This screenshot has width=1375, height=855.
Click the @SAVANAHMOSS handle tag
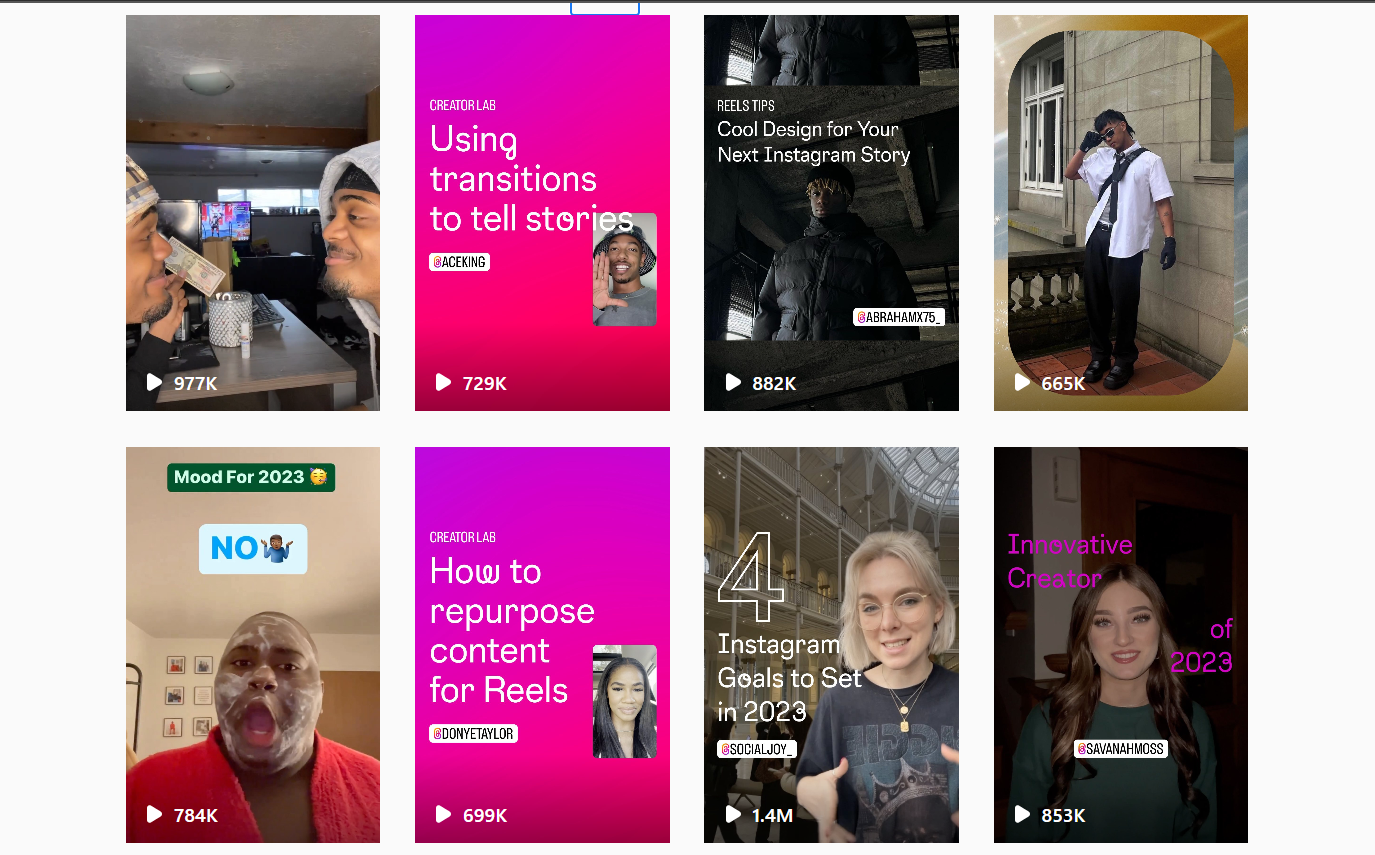[x=1121, y=749]
